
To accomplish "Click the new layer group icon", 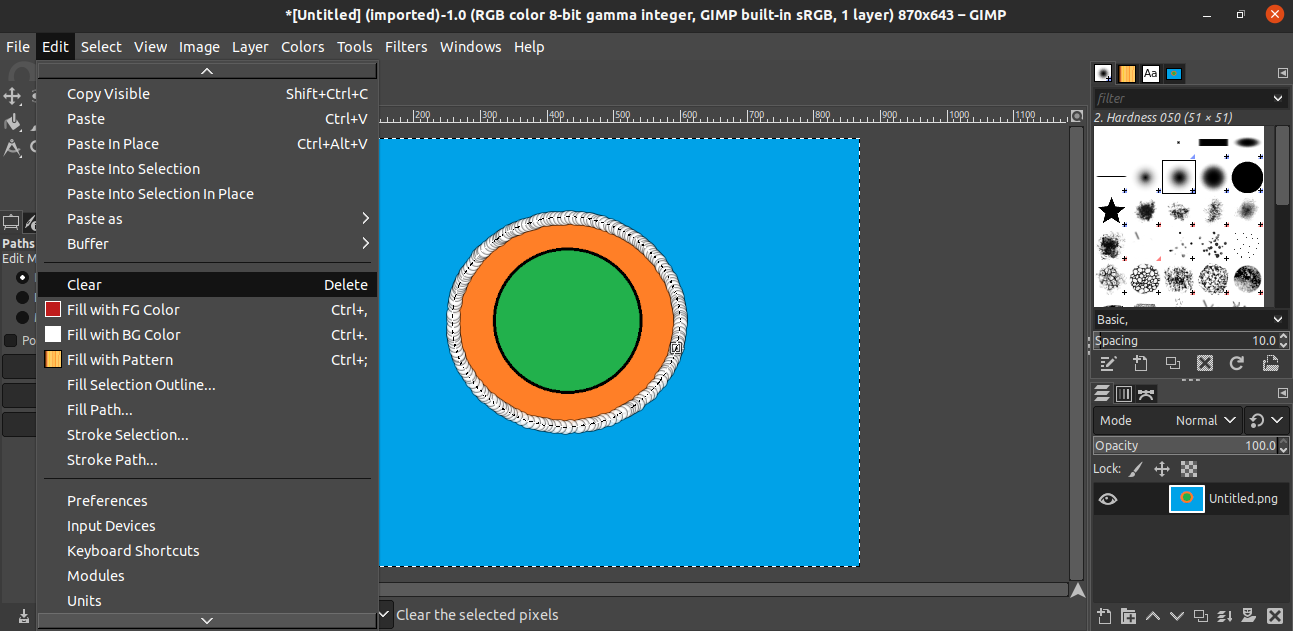I will pyautogui.click(x=1128, y=615).
